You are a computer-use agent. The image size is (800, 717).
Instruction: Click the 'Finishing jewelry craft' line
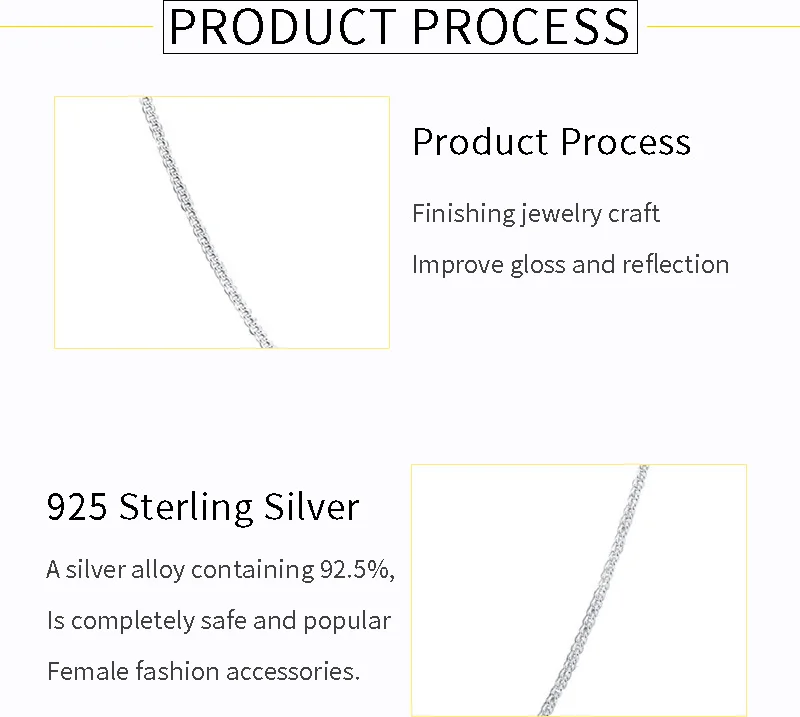point(536,213)
